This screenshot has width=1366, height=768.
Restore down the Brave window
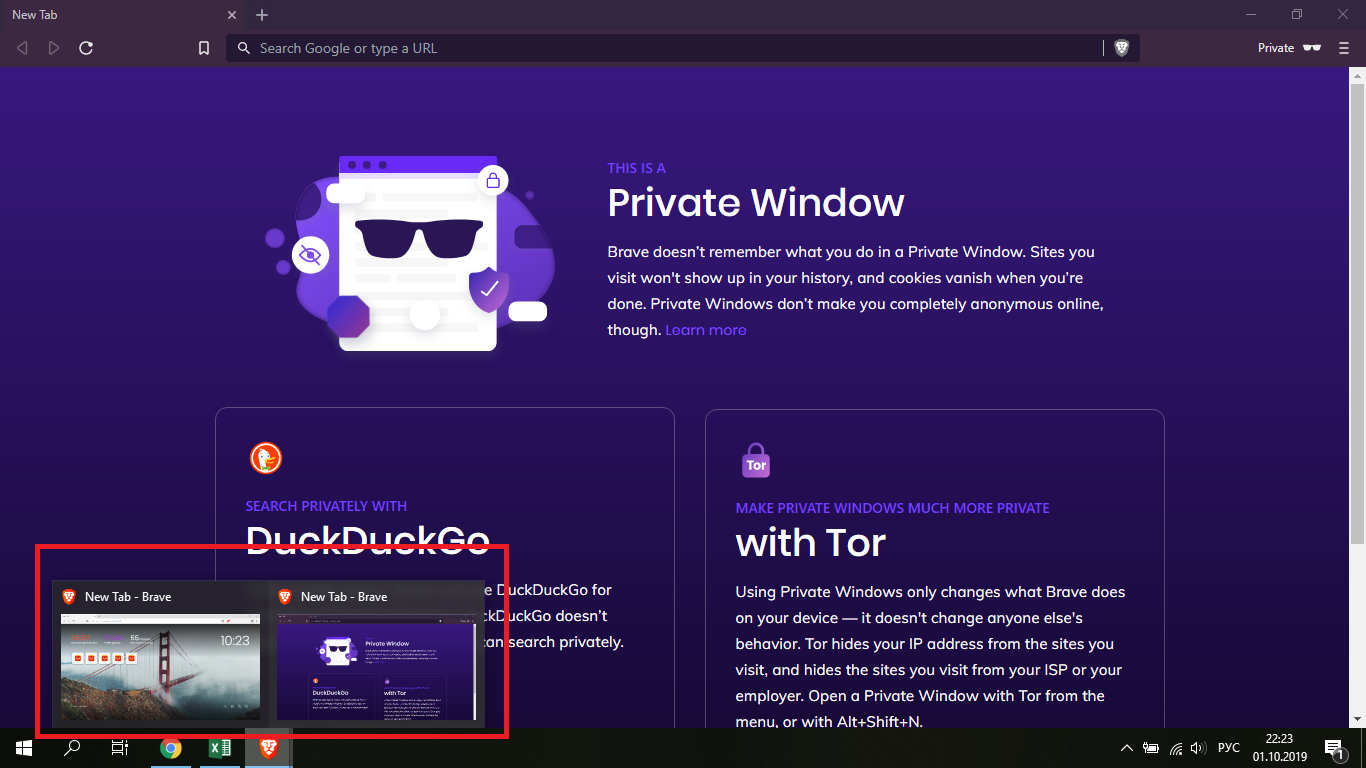click(1297, 15)
